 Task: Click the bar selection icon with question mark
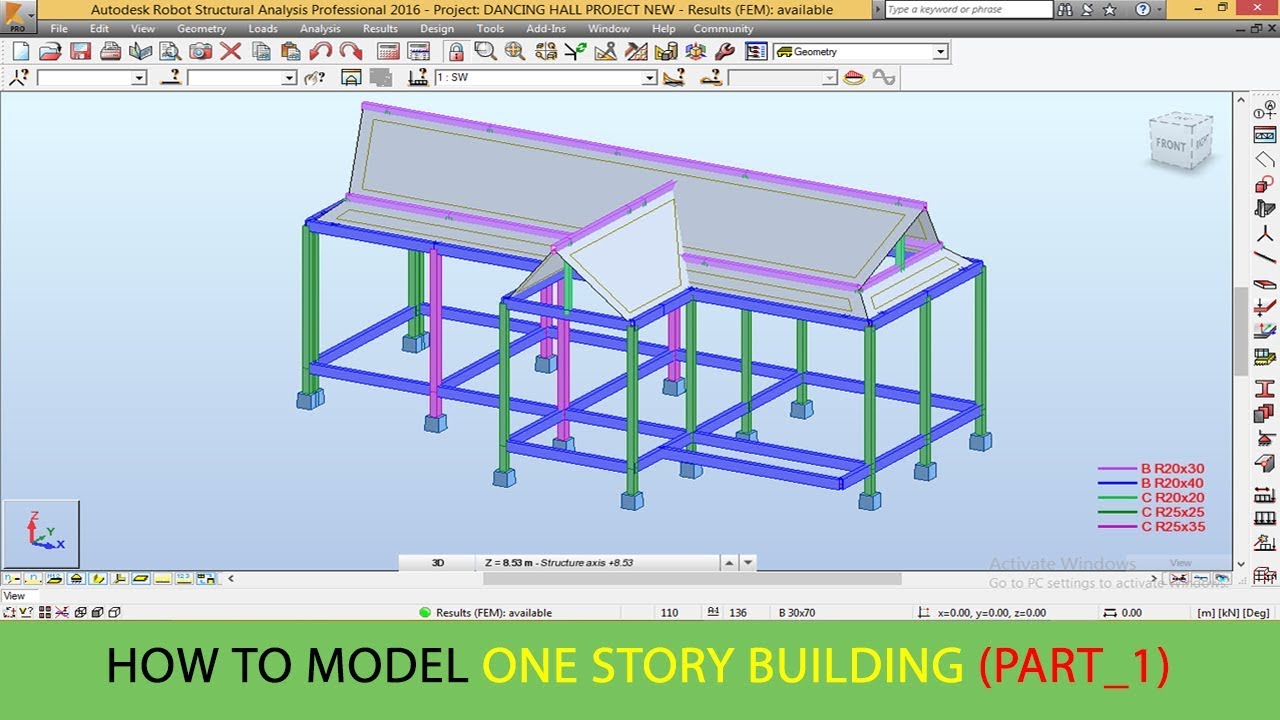tap(172, 77)
